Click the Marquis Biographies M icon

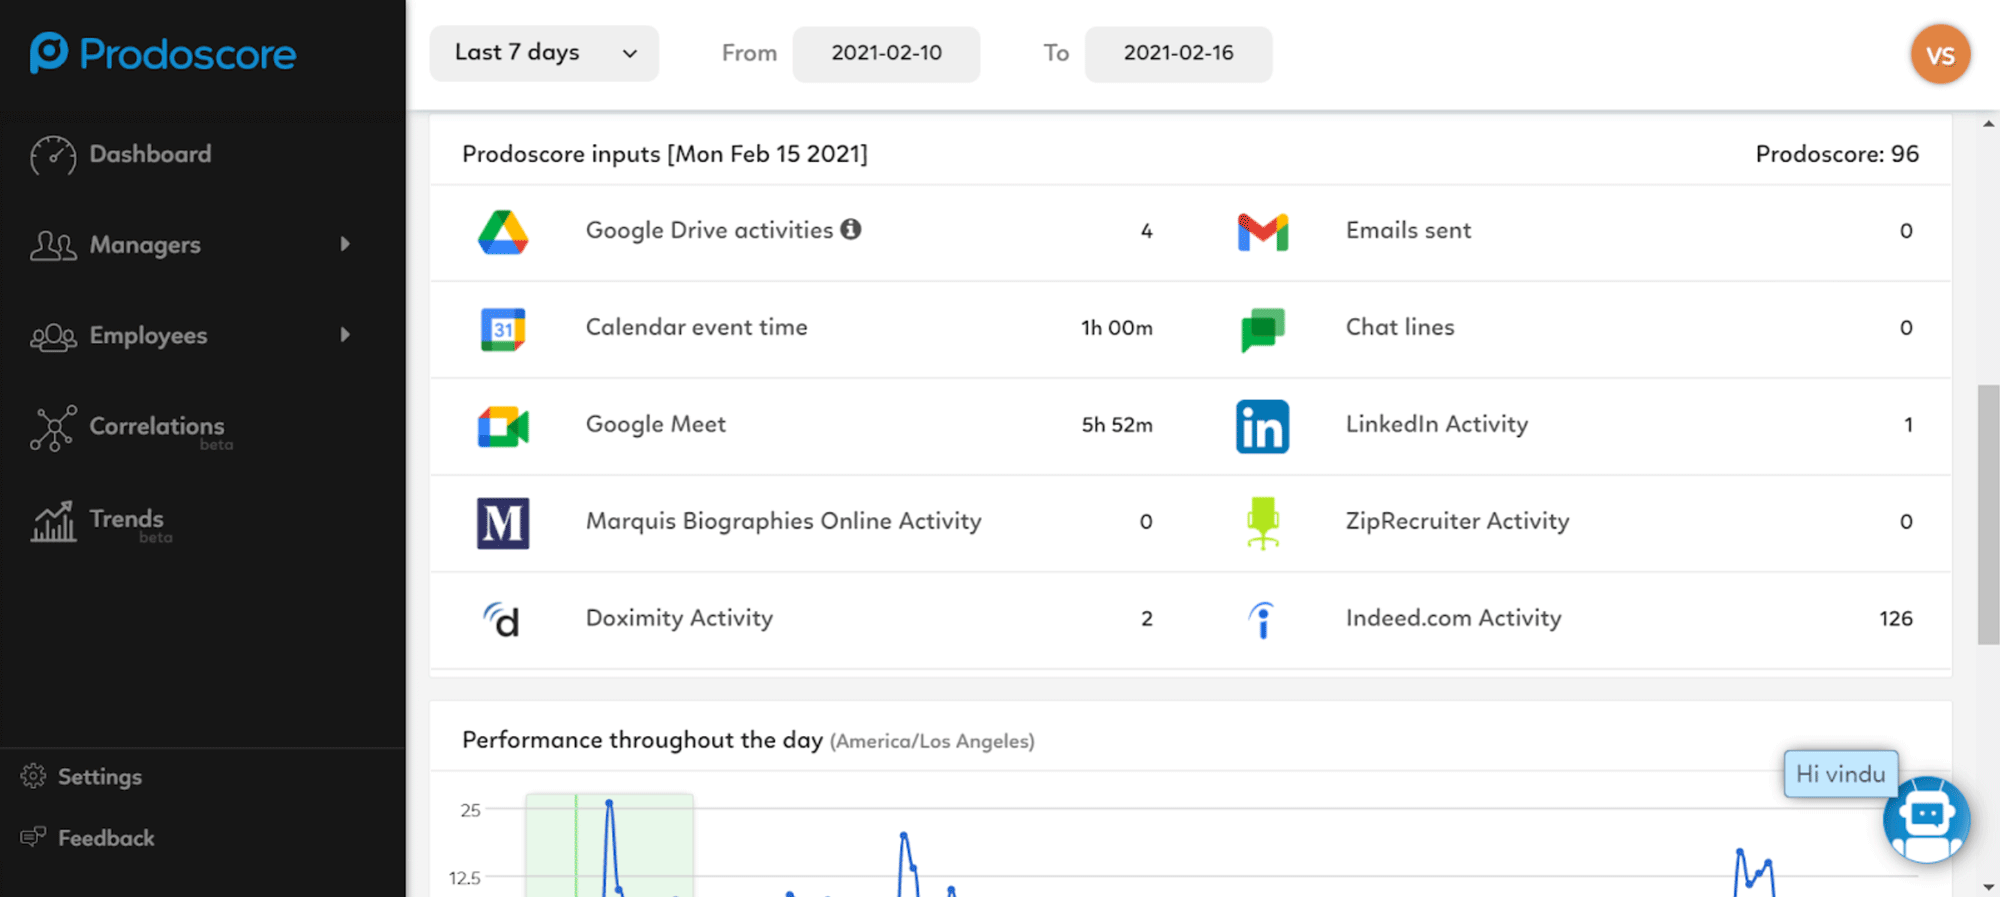[x=503, y=523]
